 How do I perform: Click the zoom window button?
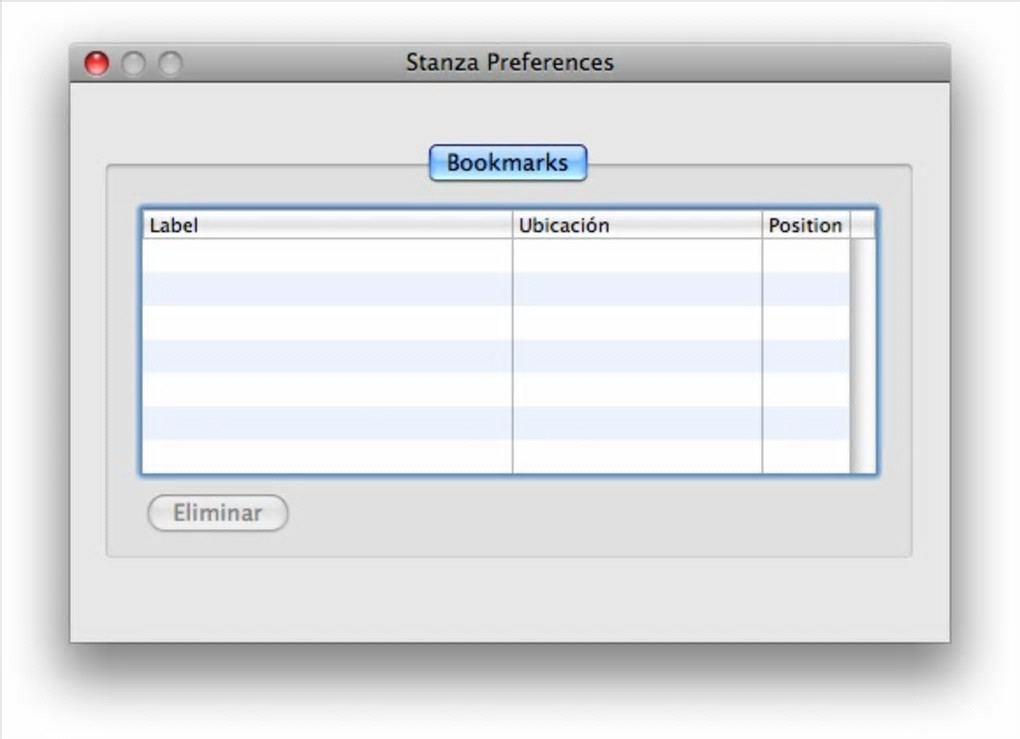[x=171, y=63]
